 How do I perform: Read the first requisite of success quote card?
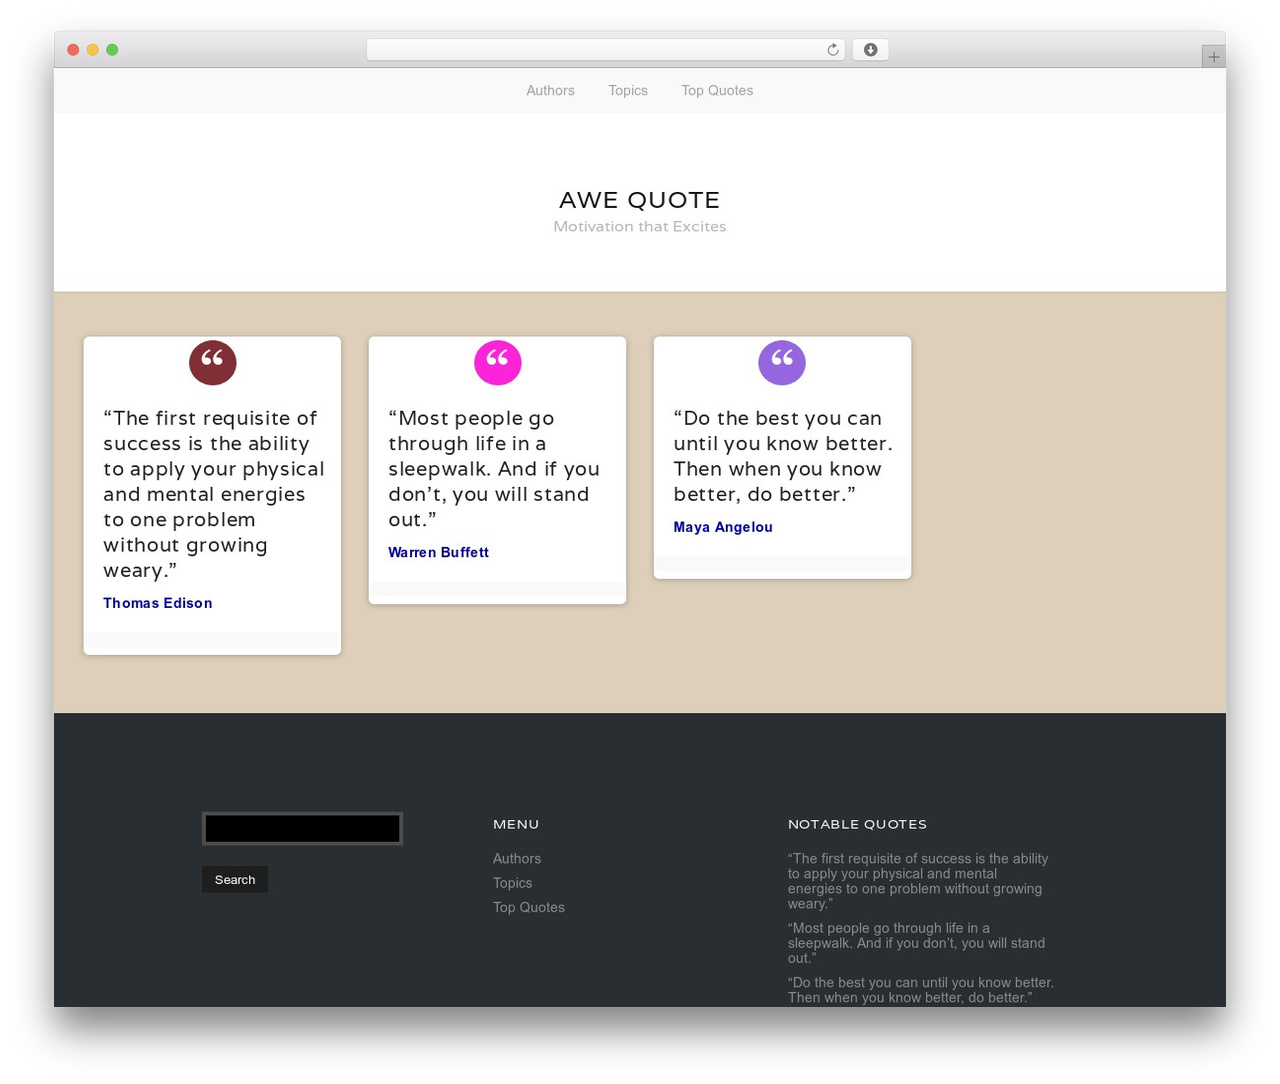coord(213,494)
